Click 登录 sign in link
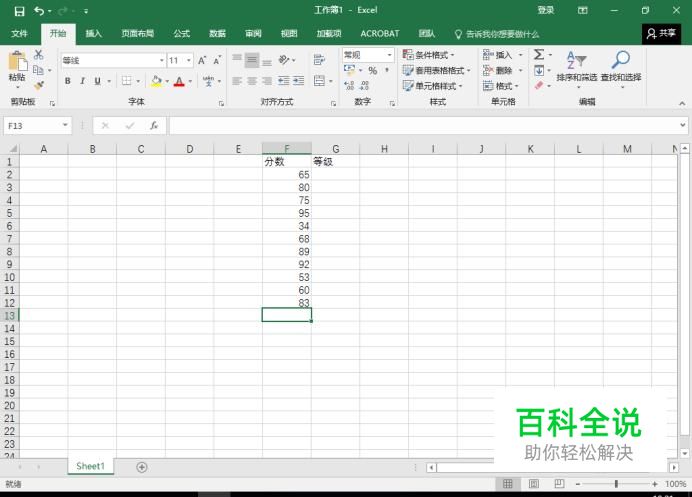Screen dimensions: 692x497 coord(545,10)
